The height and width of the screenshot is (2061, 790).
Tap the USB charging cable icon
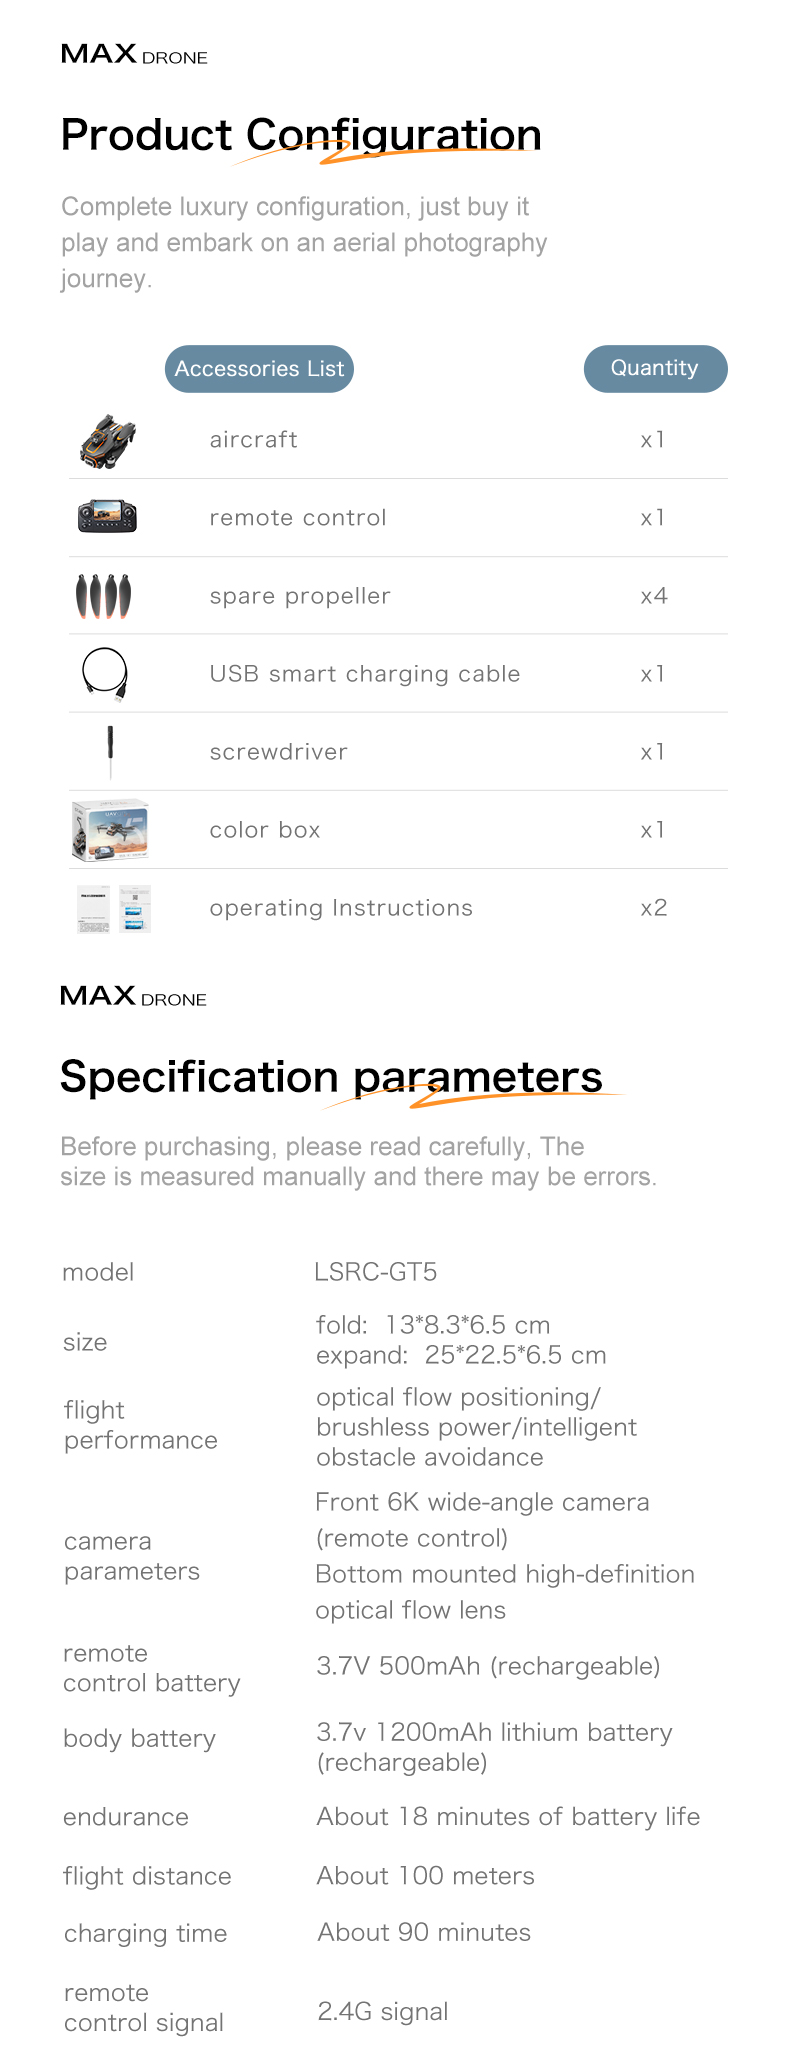[105, 673]
